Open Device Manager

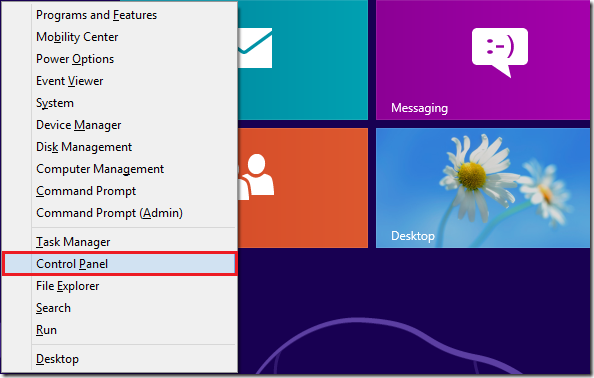click(120, 125)
